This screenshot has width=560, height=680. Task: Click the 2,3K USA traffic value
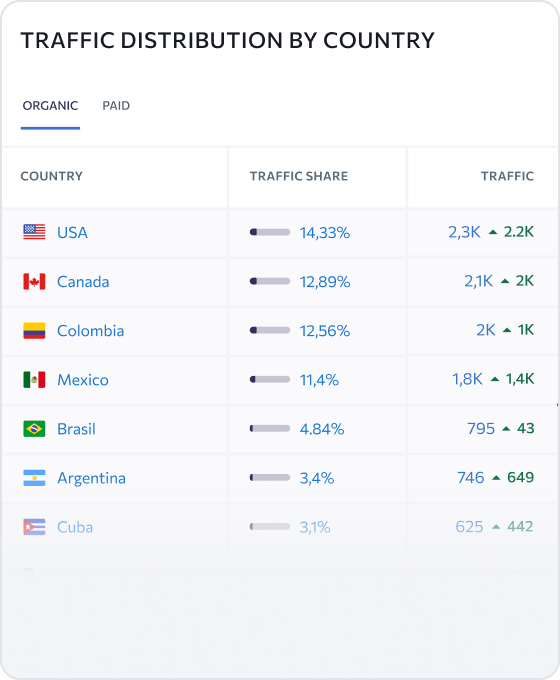(x=464, y=232)
